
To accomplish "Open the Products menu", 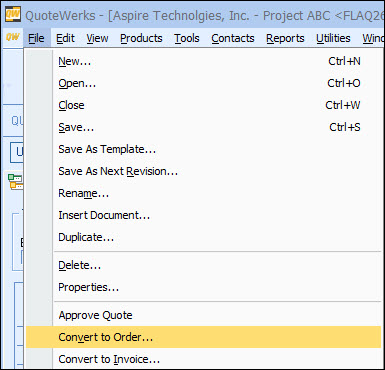I will point(141,38).
